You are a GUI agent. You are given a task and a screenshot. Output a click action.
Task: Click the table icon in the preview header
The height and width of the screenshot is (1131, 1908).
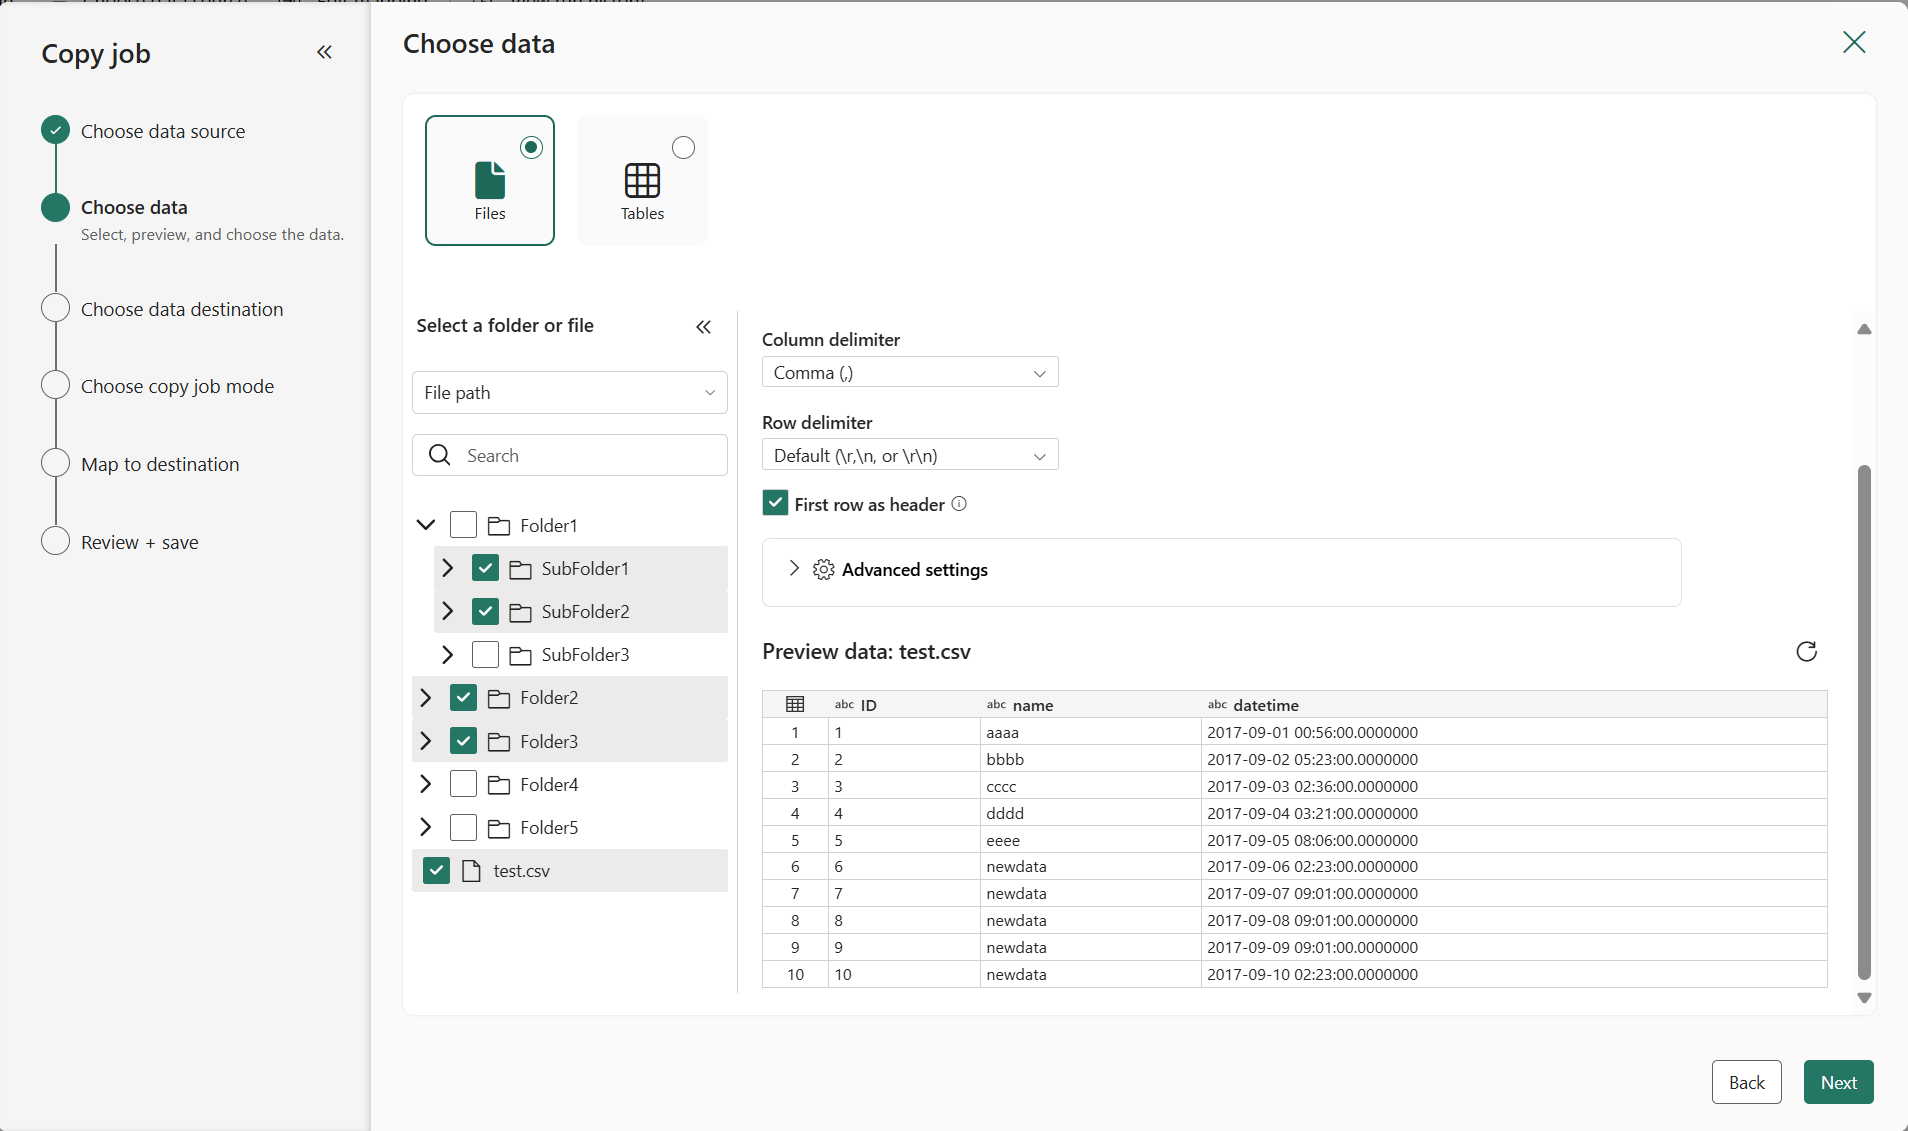pos(794,704)
